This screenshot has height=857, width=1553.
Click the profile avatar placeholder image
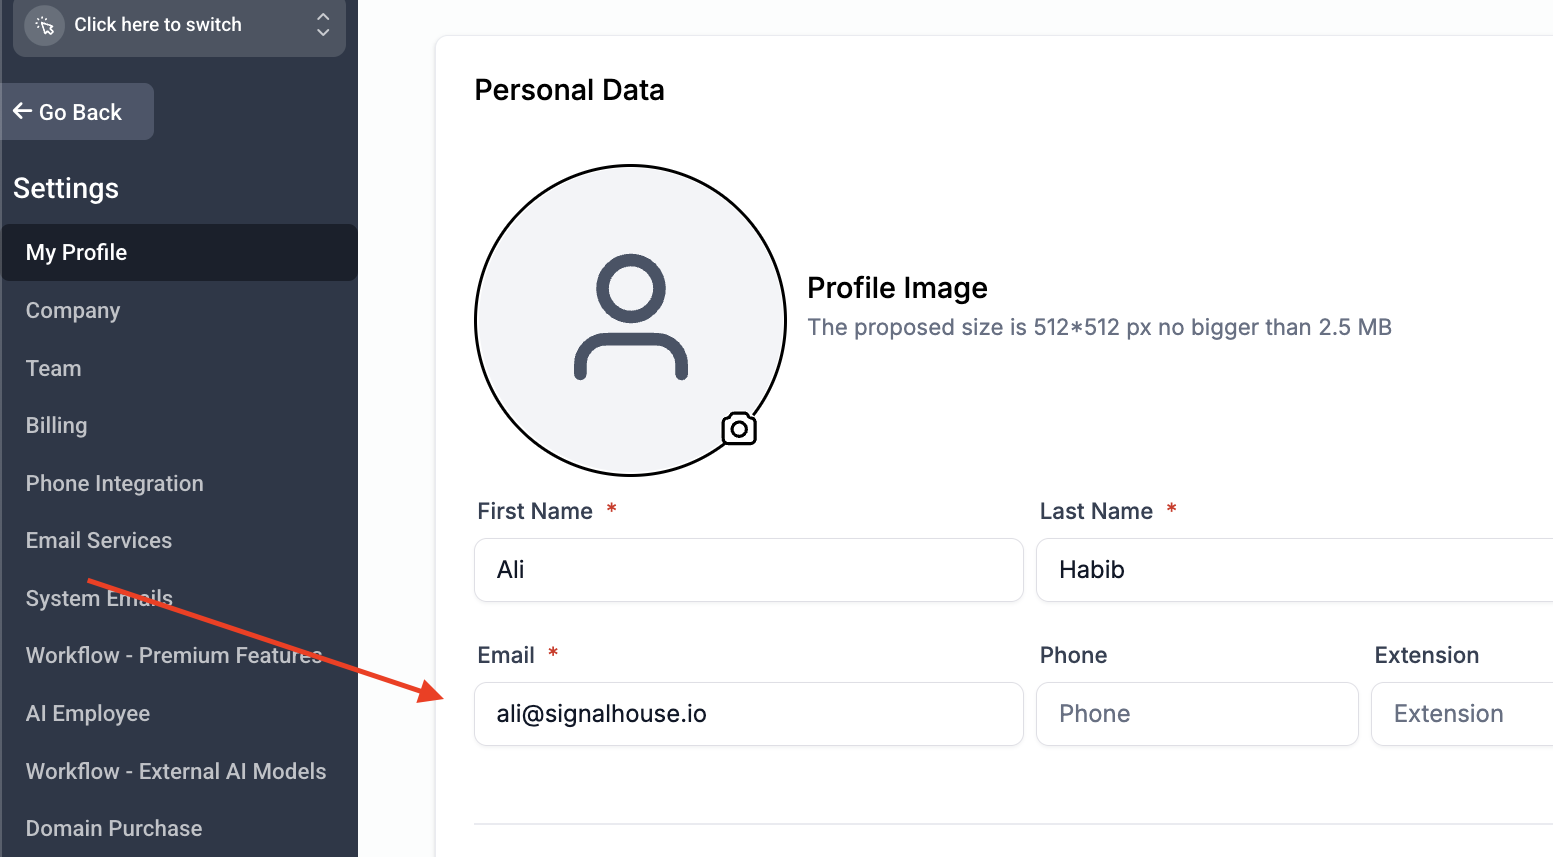tap(630, 319)
